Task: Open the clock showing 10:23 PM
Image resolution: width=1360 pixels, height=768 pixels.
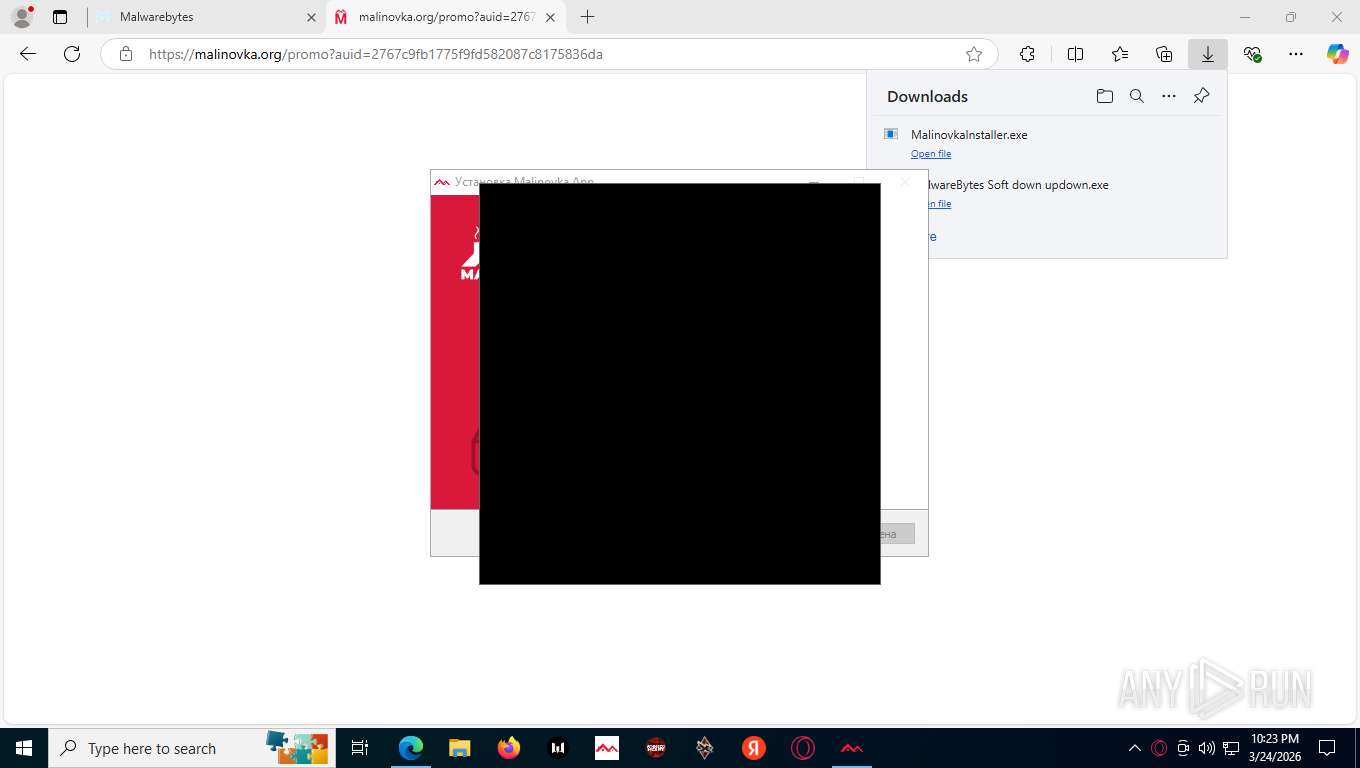Action: (1276, 748)
